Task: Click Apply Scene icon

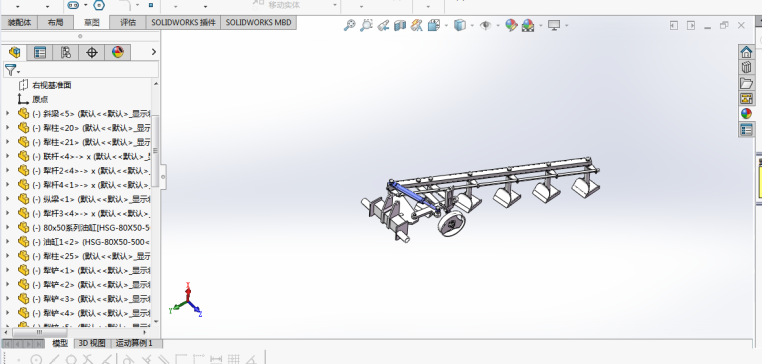Action: (x=528, y=25)
